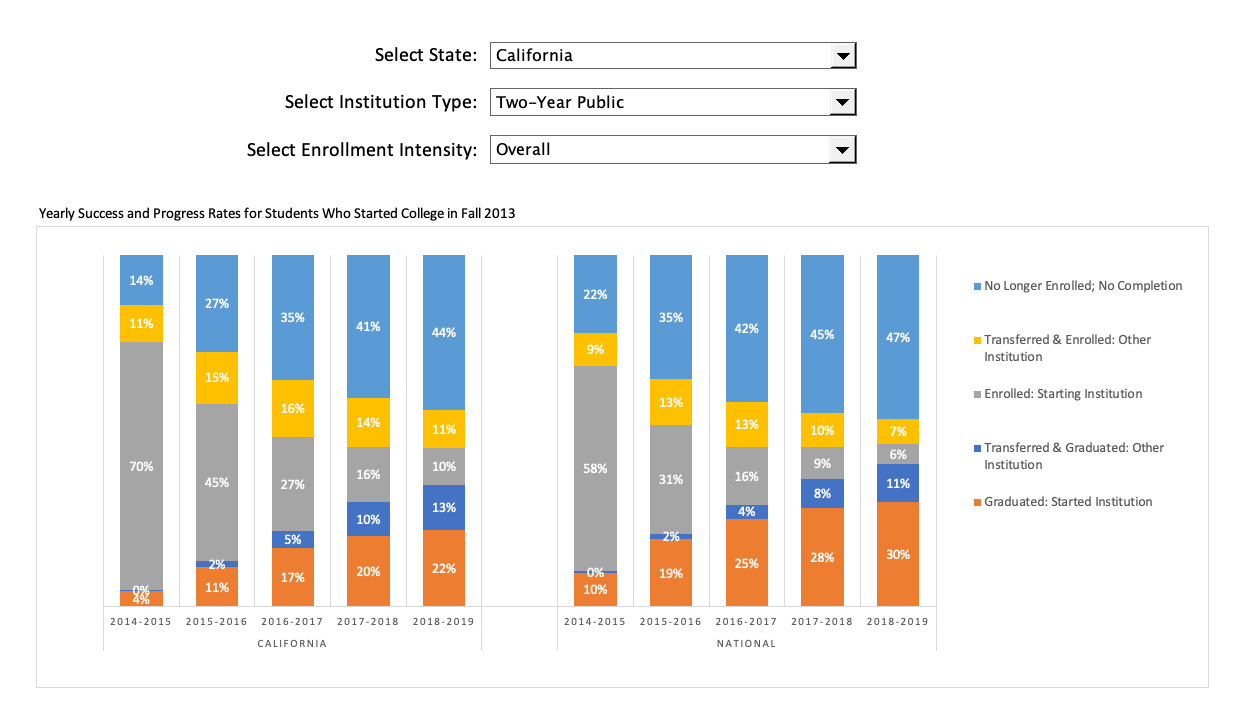Click the Select Institution Type dropdown arrow
Viewport: 1242px width, 707px height.
[x=843, y=102]
